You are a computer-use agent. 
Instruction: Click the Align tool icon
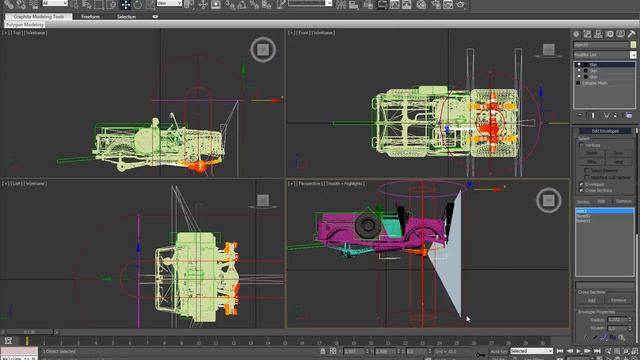[353, 5]
